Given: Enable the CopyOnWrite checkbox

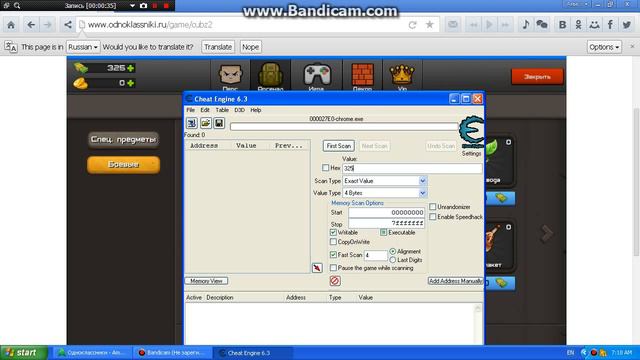Looking at the screenshot, I should (x=333, y=242).
